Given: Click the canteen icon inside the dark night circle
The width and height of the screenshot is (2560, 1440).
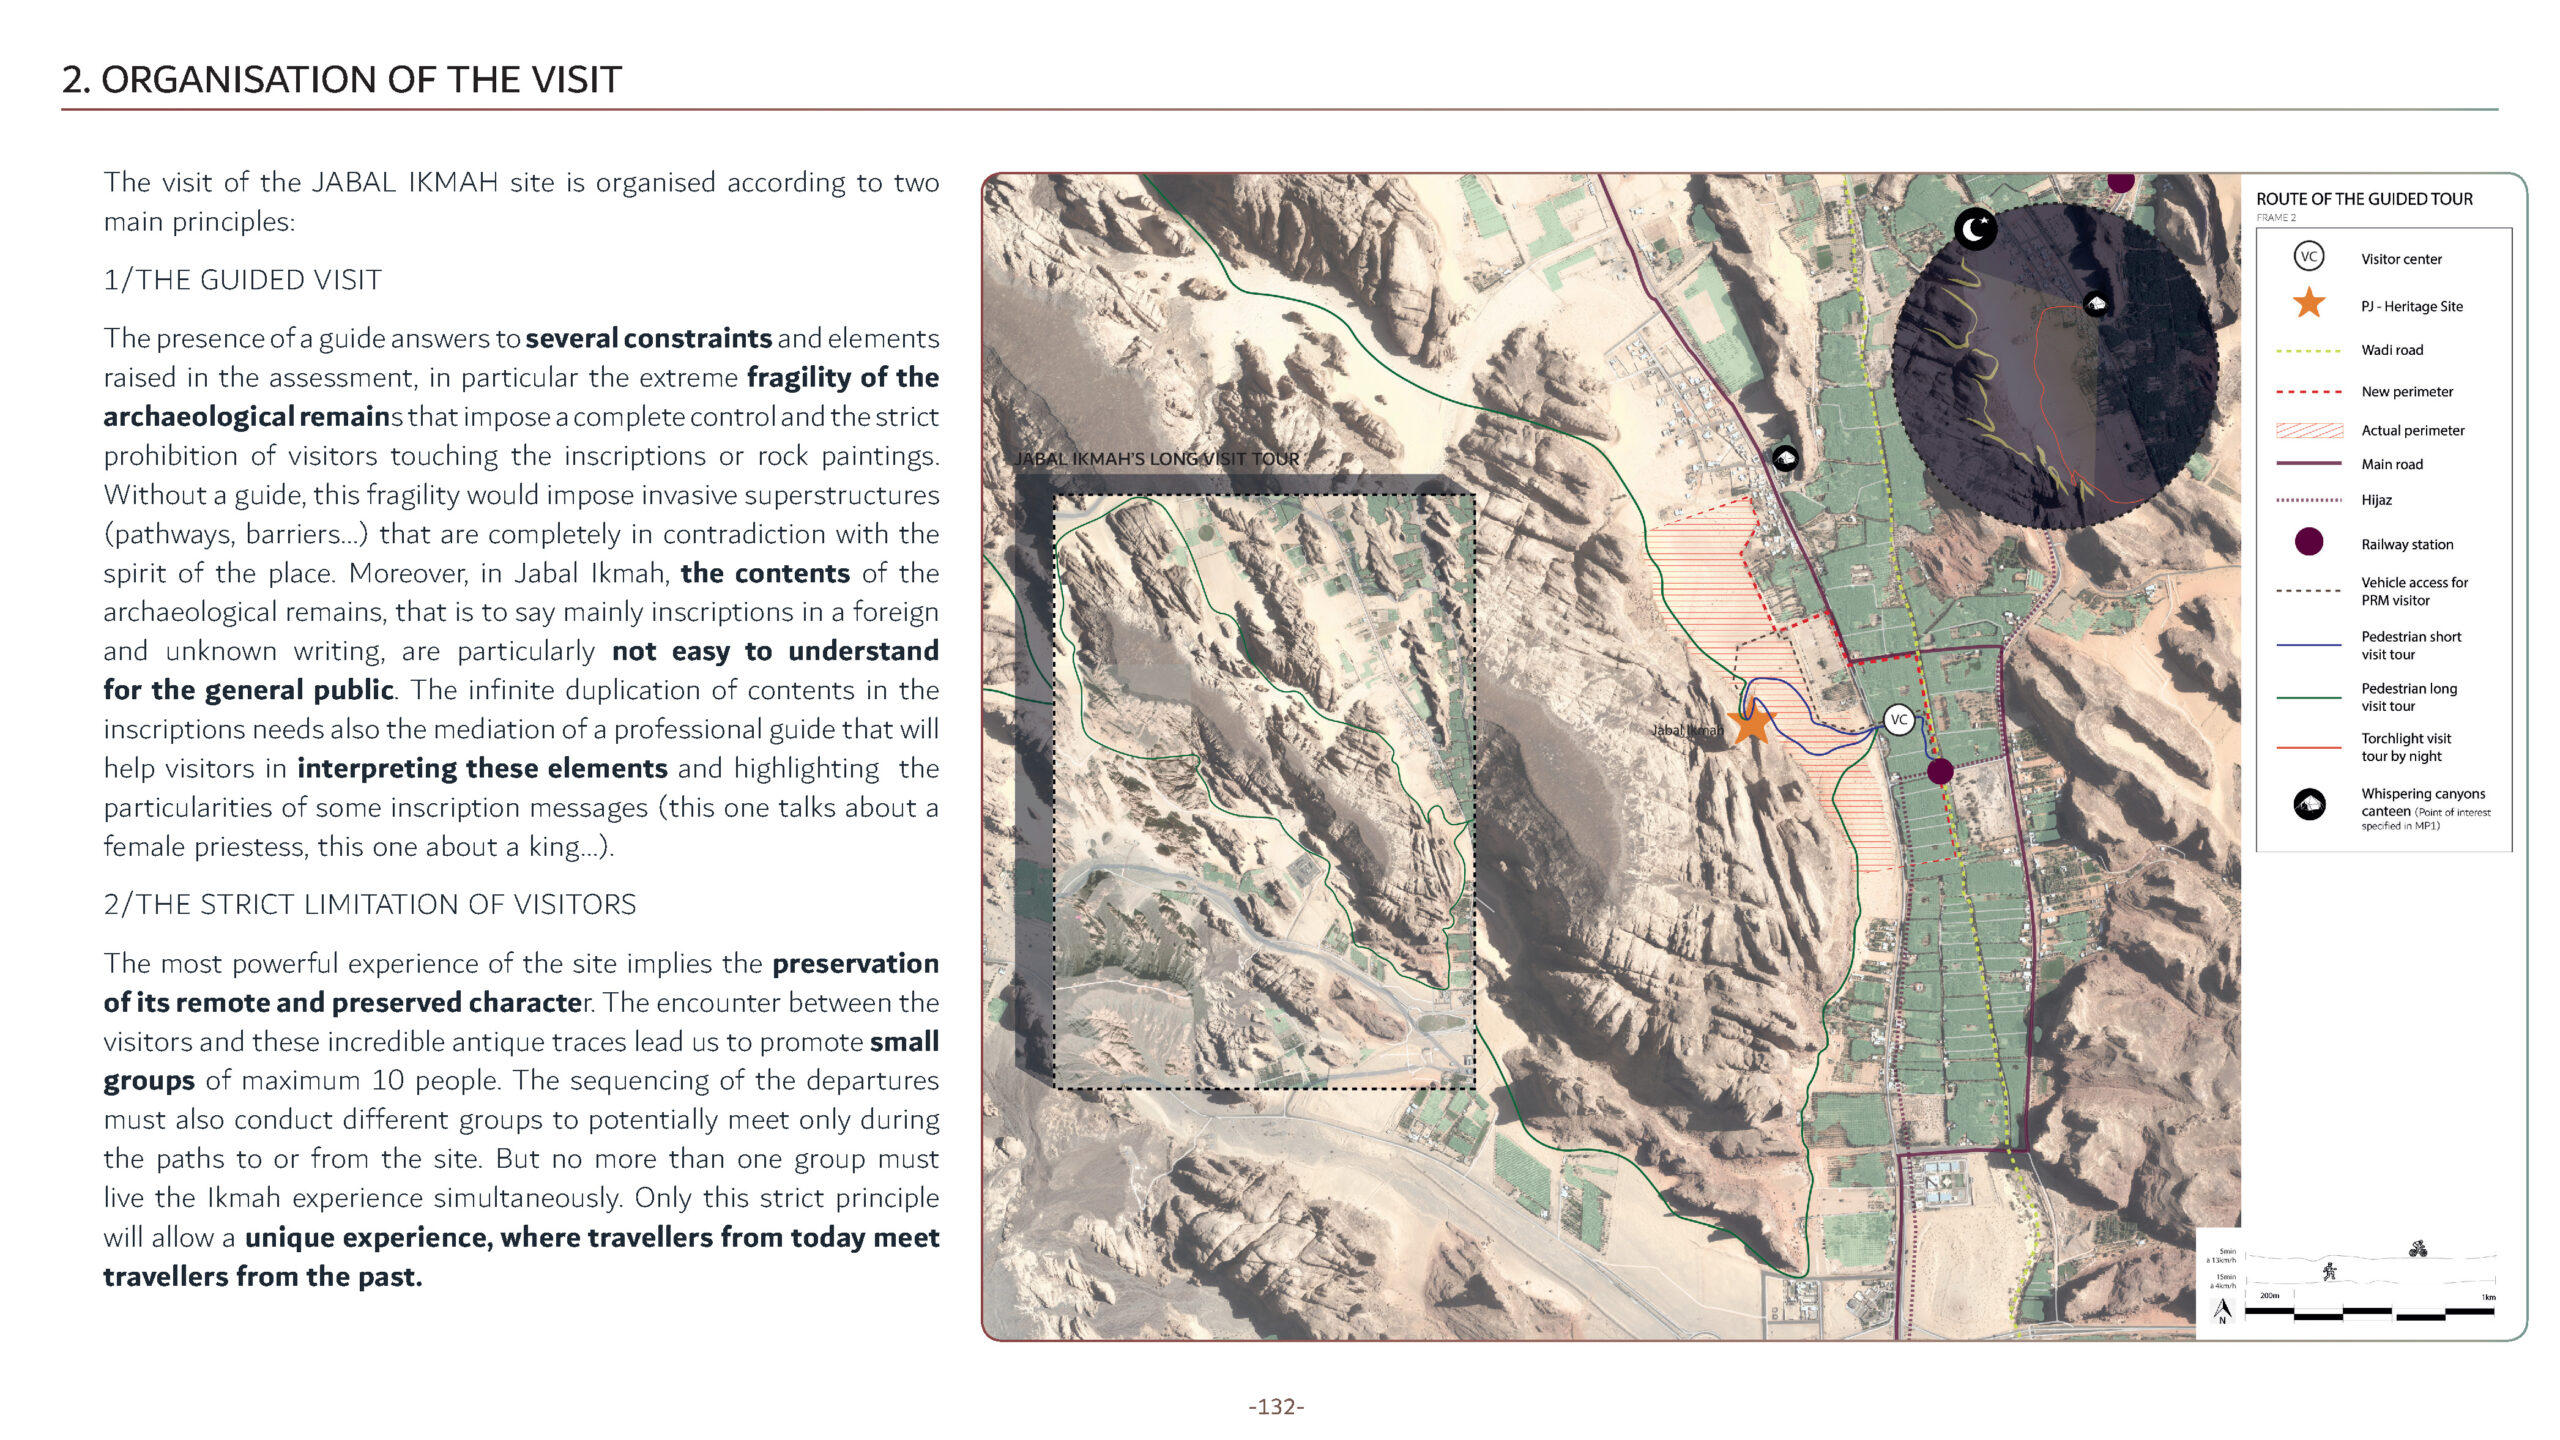Looking at the screenshot, I should (x=2096, y=304).
